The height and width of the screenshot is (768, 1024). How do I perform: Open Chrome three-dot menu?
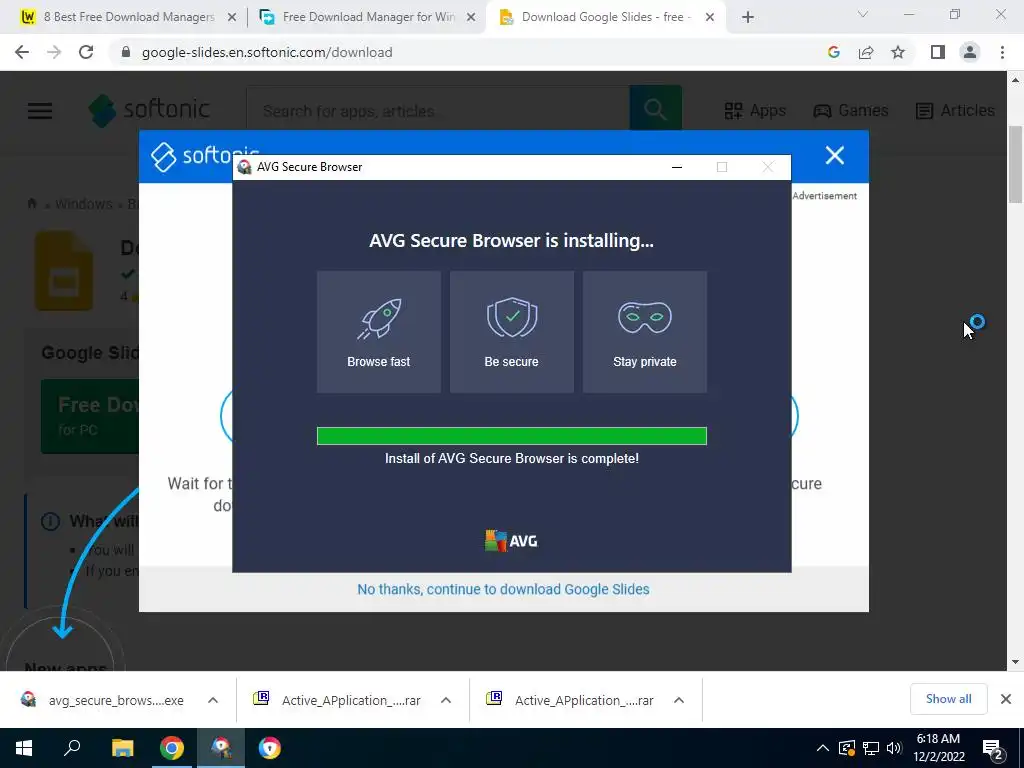(1002, 52)
